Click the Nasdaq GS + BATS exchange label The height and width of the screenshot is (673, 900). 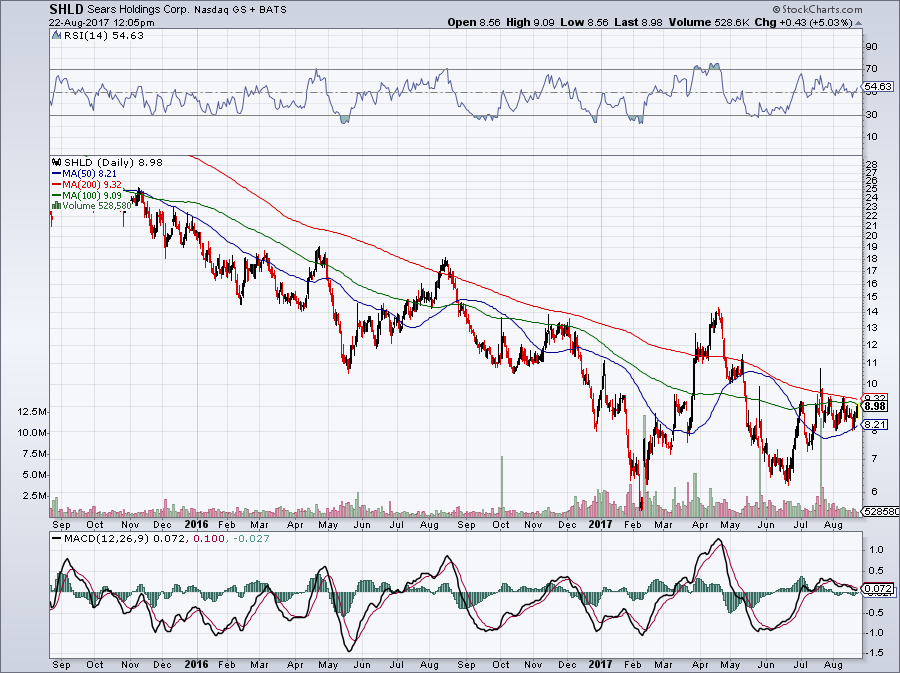point(240,10)
